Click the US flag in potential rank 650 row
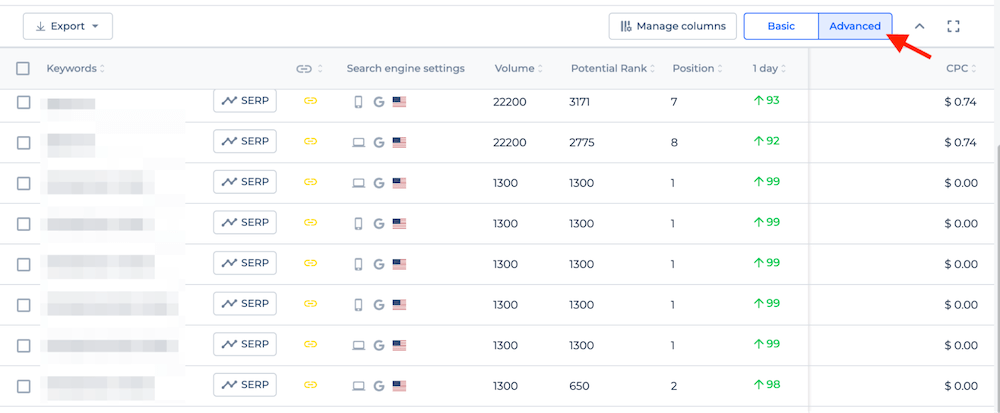 (399, 386)
